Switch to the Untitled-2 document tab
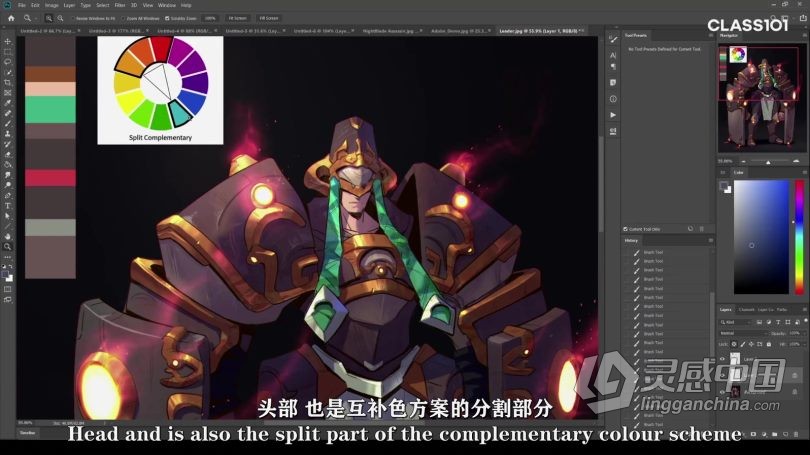The width and height of the screenshot is (810, 455). tap(50, 31)
